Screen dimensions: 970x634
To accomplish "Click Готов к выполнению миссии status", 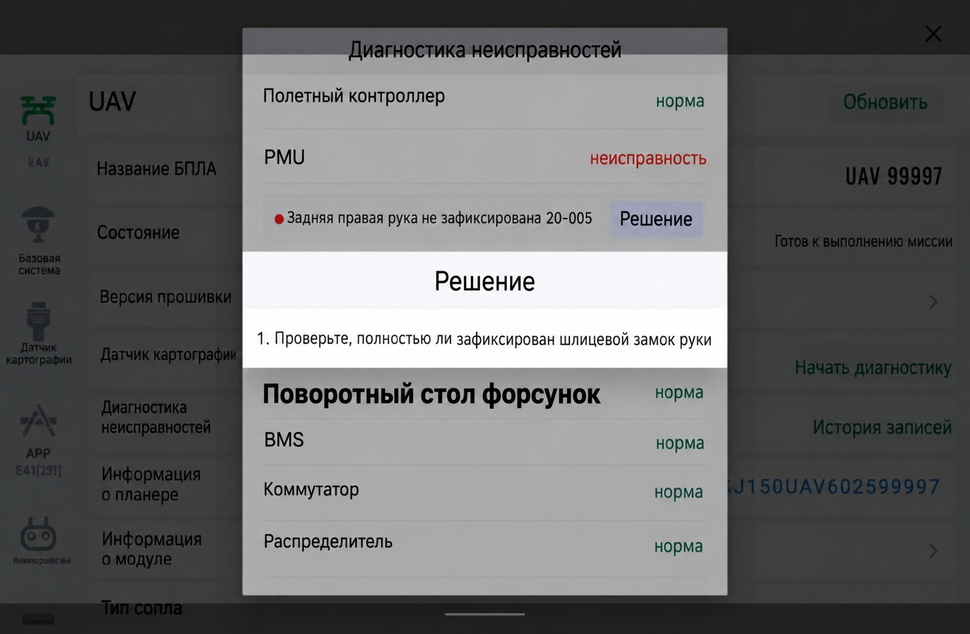I will pyautogui.click(x=863, y=242).
